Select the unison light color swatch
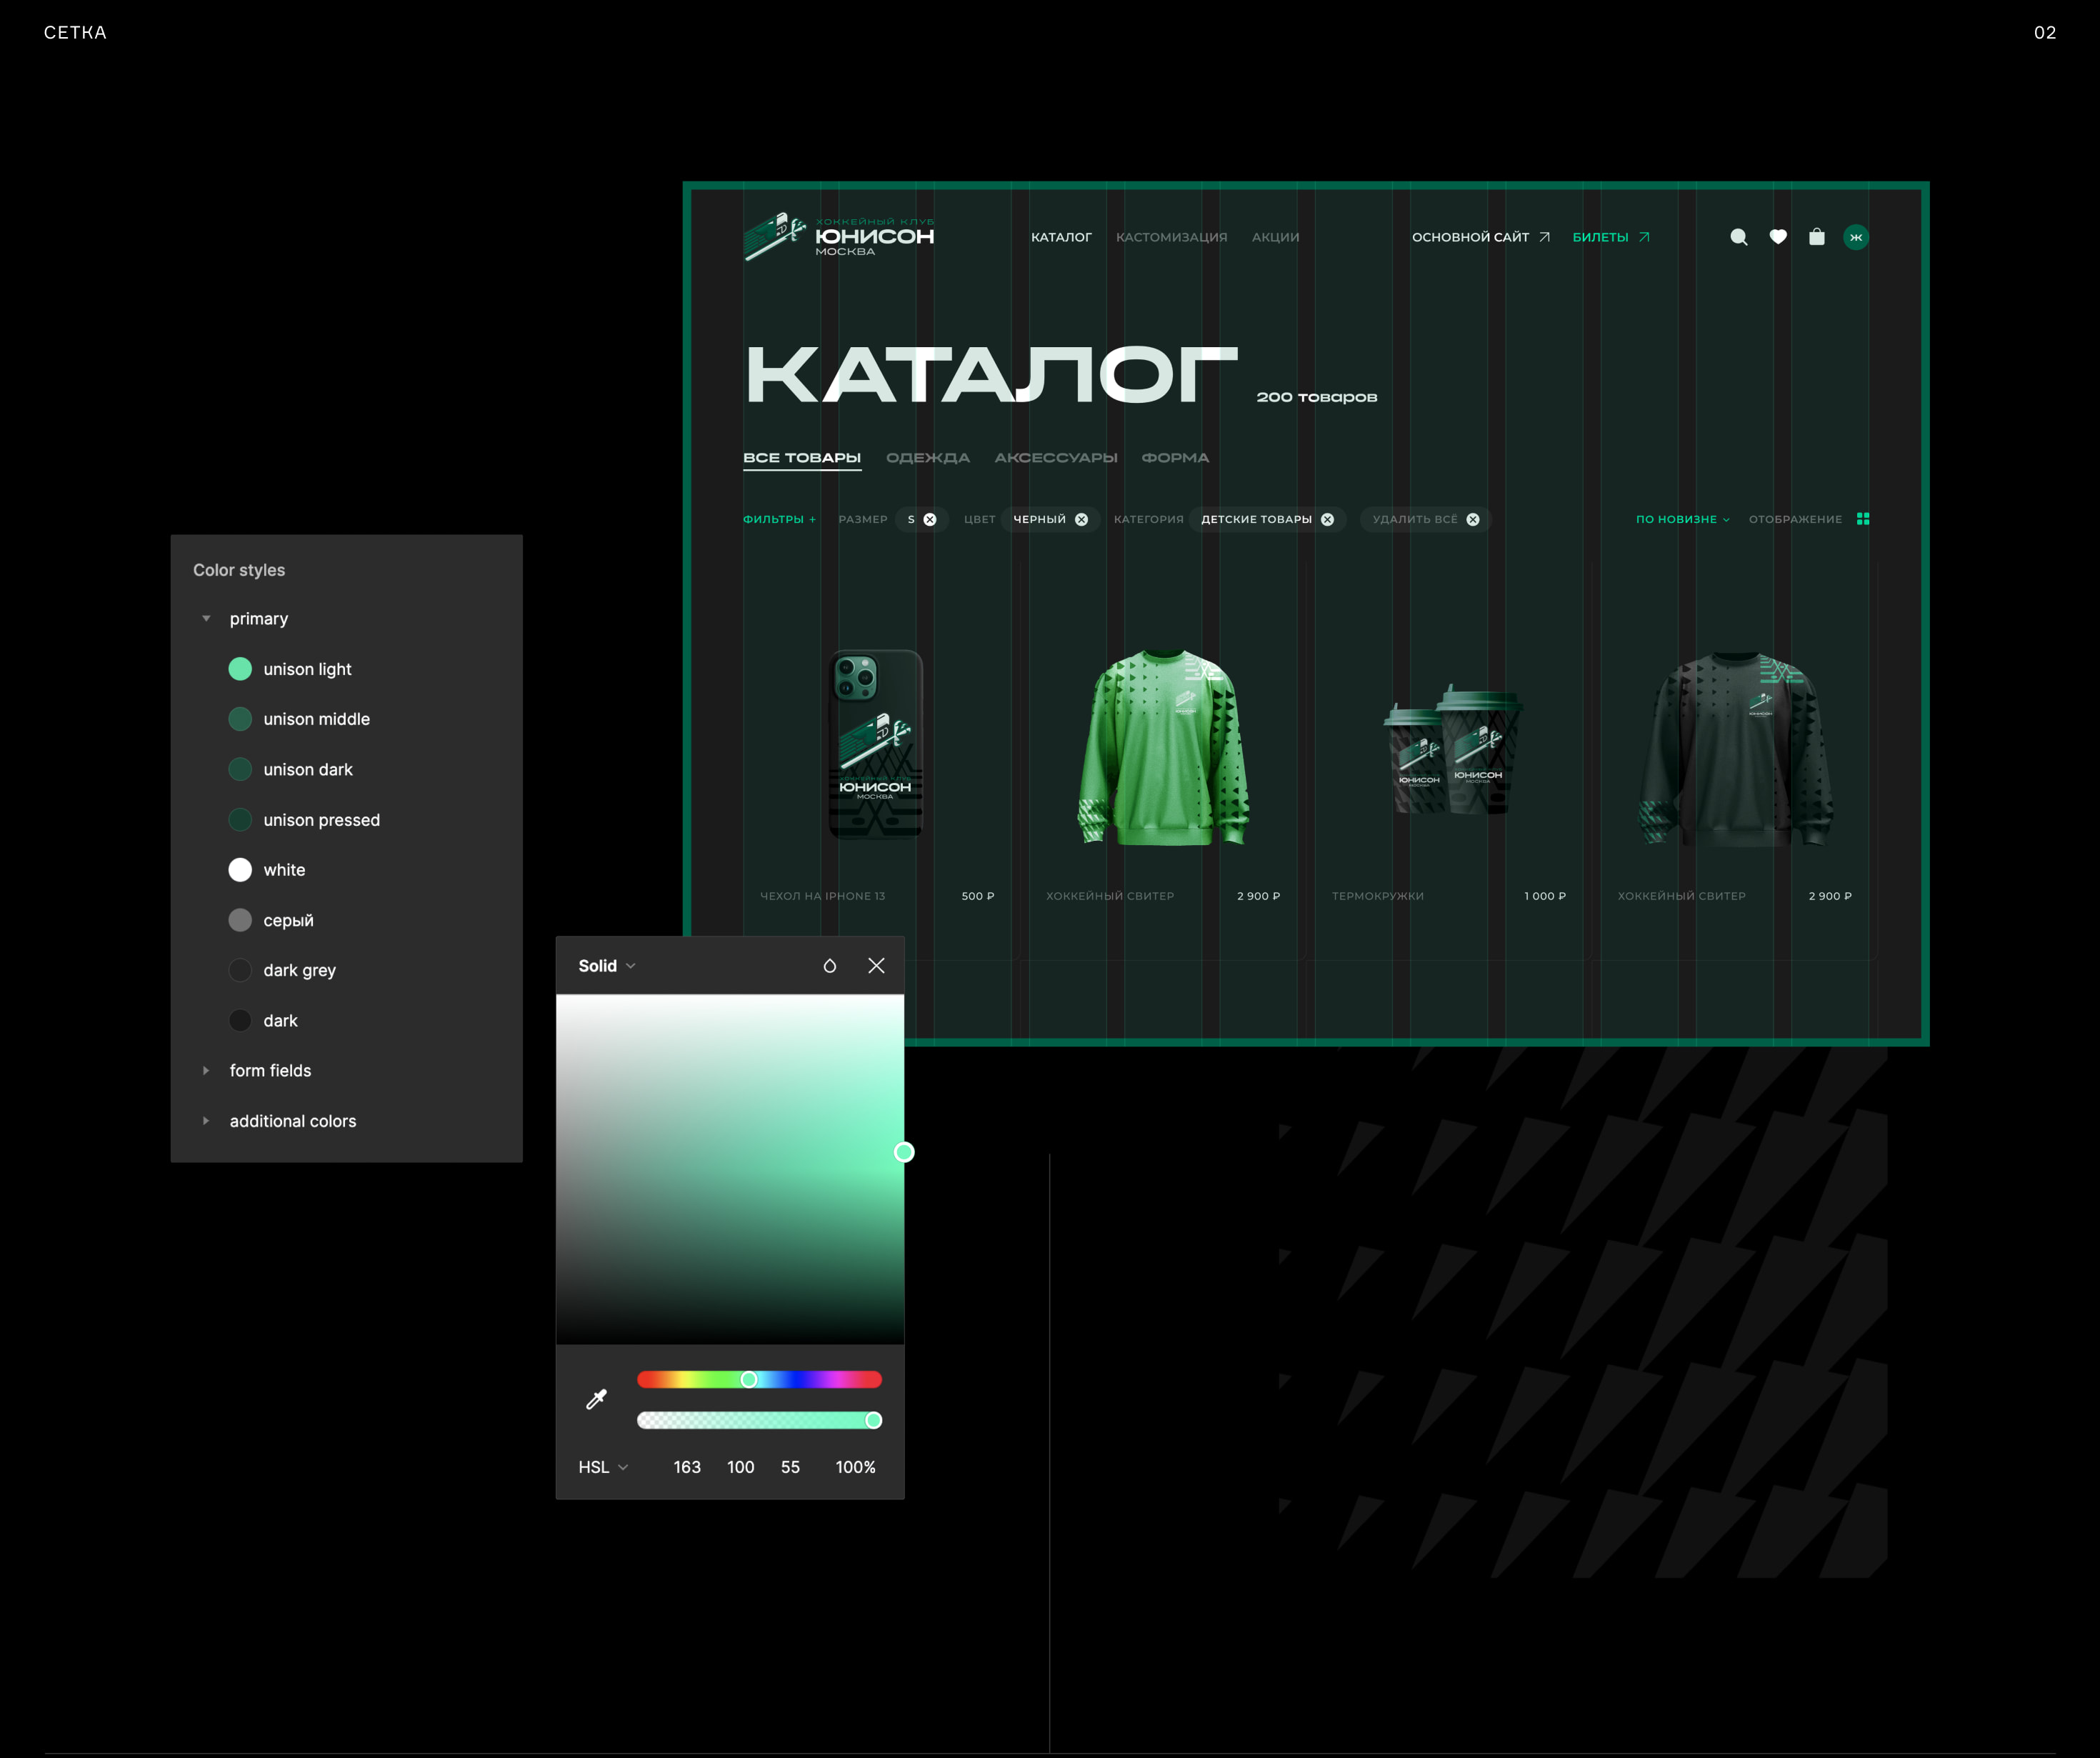The height and width of the screenshot is (1758, 2100). 240,669
